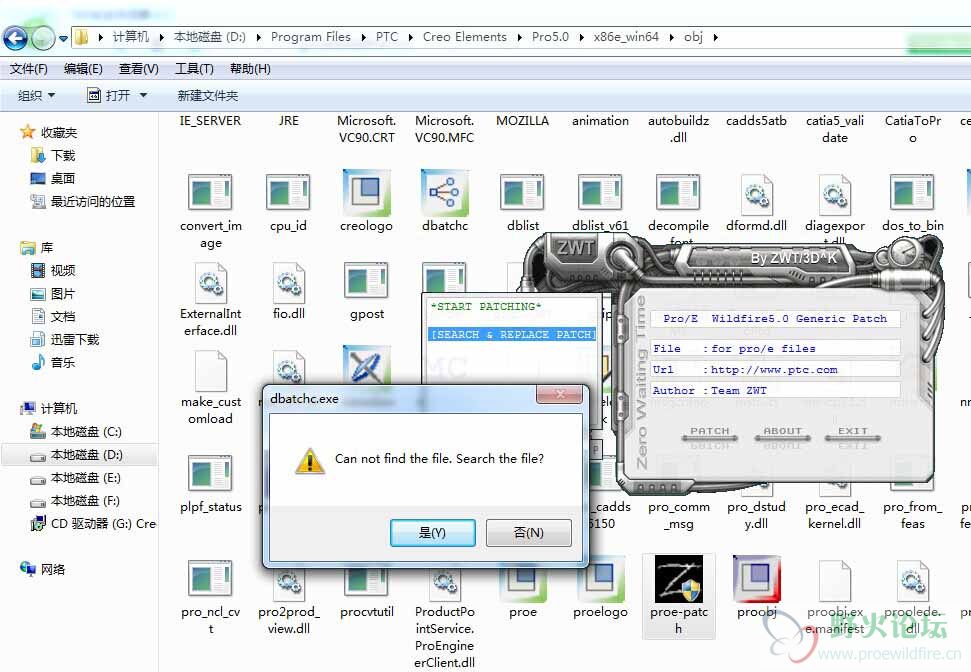Select dos_to_bin file icon
The height and width of the screenshot is (672, 971).
pos(912,193)
